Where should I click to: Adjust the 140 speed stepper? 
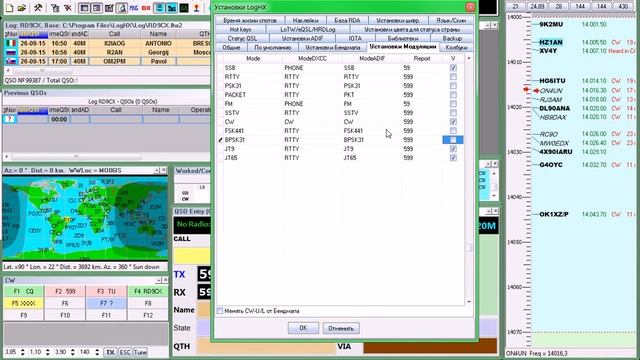(97, 352)
